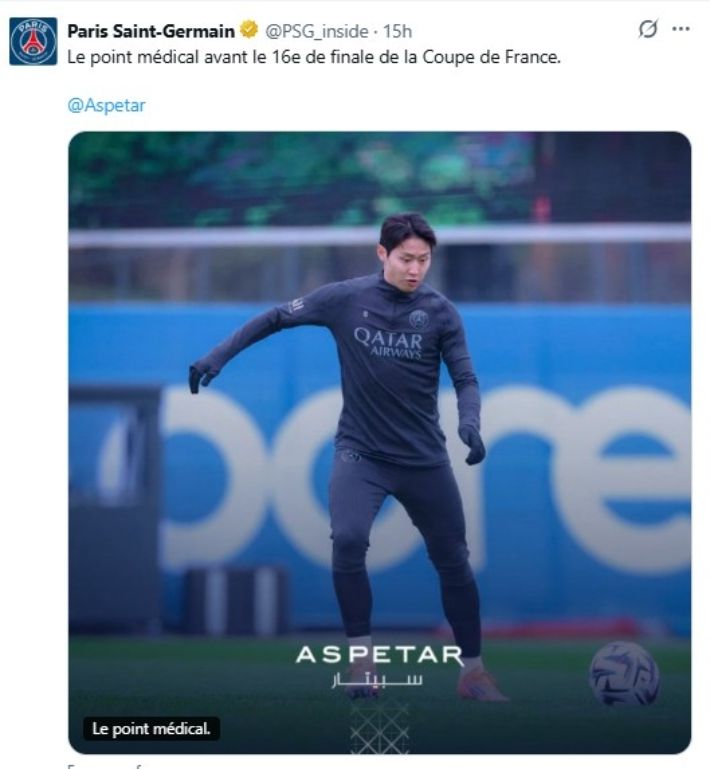Show the 'Le point médical.' image description badge
This screenshot has height=769, width=710.
pyautogui.click(x=150, y=729)
